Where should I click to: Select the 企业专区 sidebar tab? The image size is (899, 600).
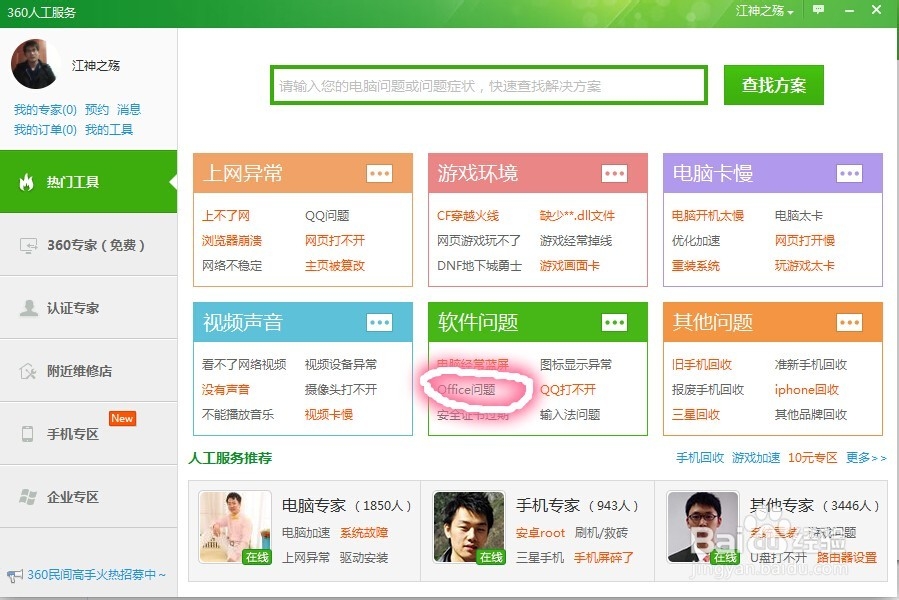(88, 497)
